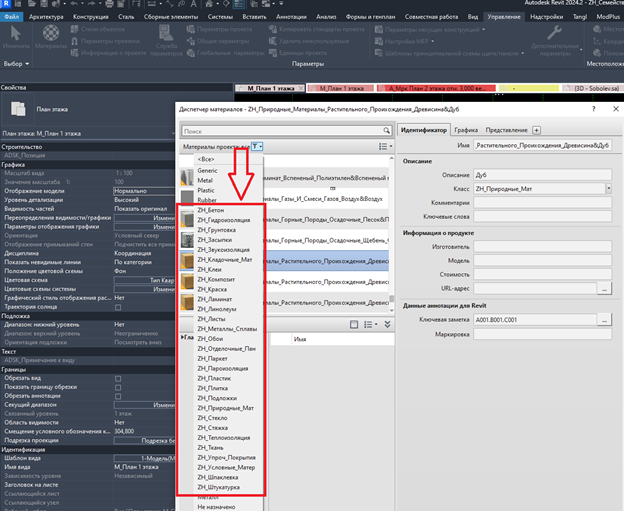Screen dimensions: 624x511
Task: Click Project Units (Единицы проекта) icon
Action: (x=273, y=53)
